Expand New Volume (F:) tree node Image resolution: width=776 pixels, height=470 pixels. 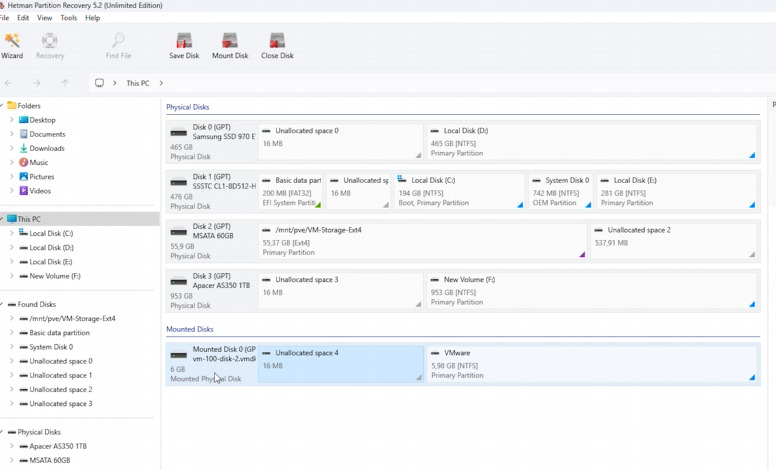tap(11, 276)
